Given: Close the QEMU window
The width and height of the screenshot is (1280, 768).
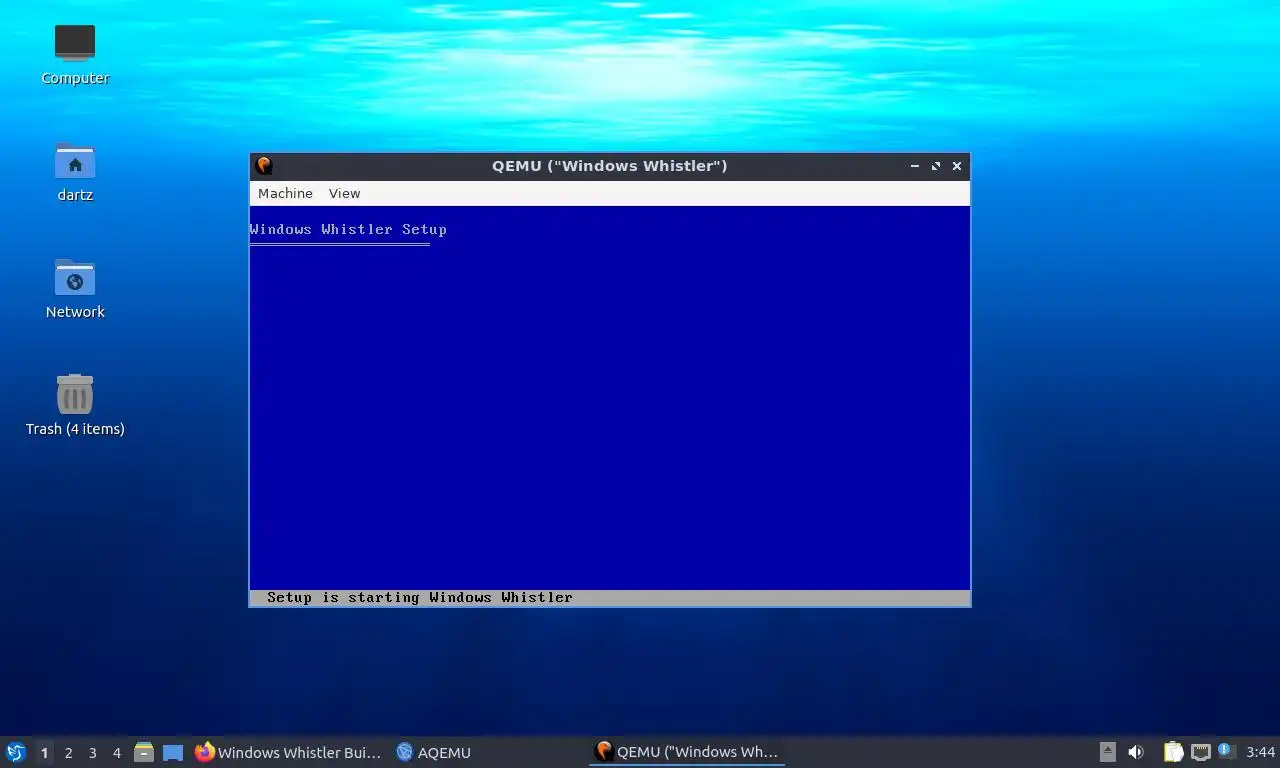Looking at the screenshot, I should point(957,166).
